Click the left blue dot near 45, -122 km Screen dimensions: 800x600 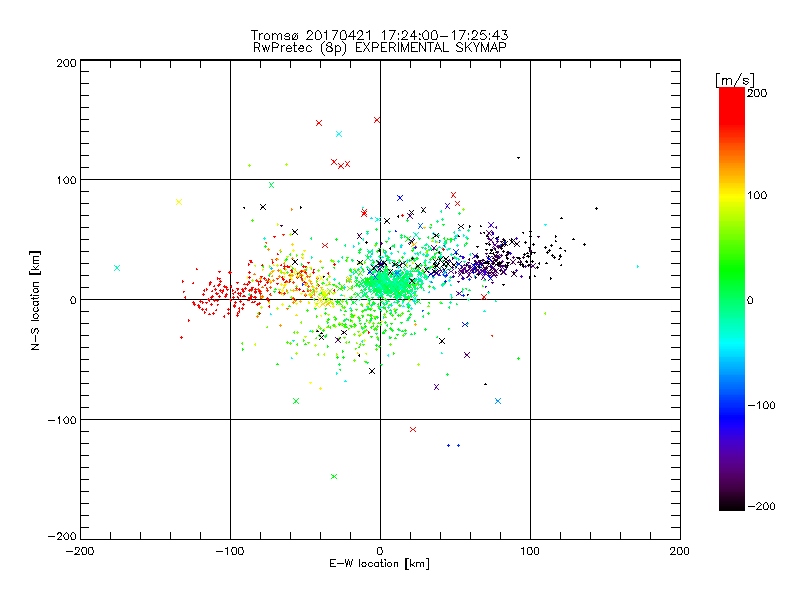point(448,445)
